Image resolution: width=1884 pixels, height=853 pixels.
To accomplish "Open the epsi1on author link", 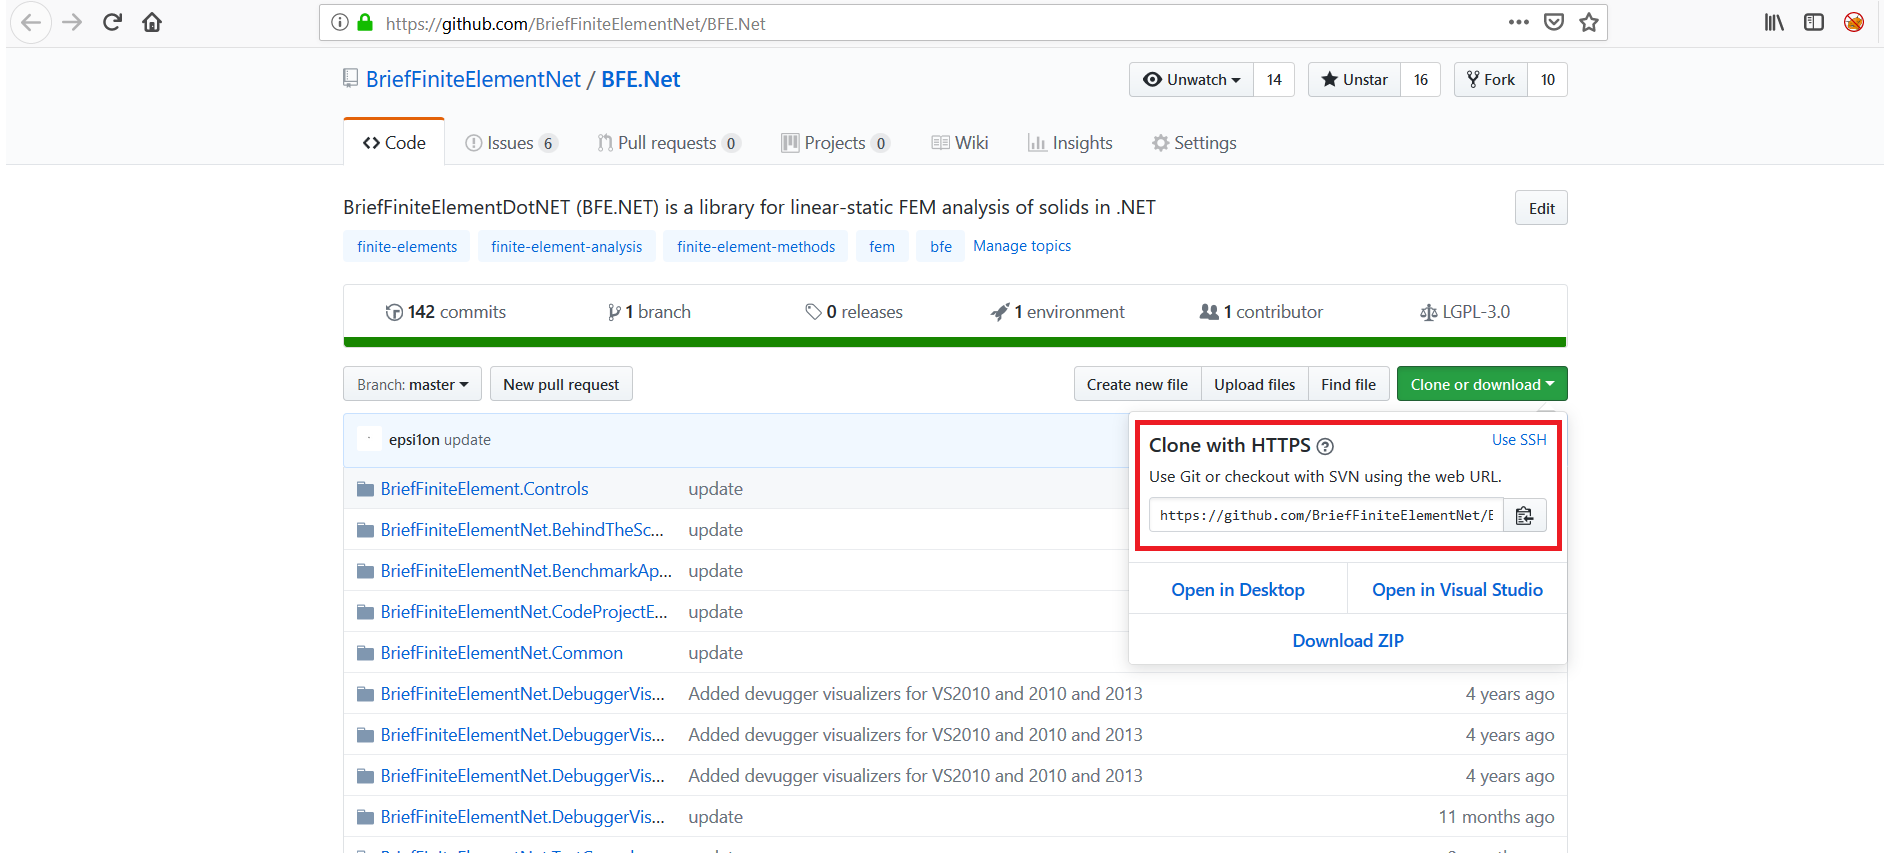I will pyautogui.click(x=414, y=440).
